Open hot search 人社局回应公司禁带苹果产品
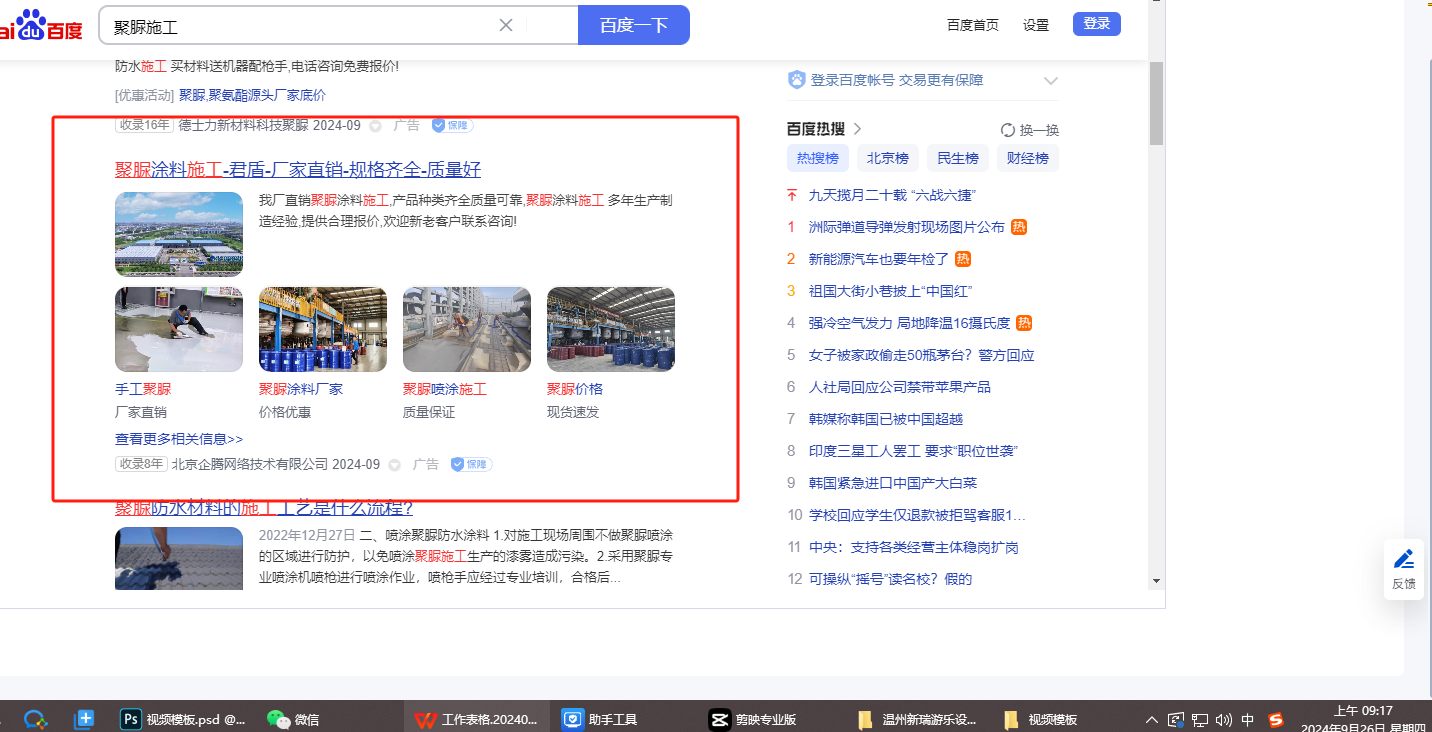Viewport: 1432px width, 732px height. (x=900, y=387)
